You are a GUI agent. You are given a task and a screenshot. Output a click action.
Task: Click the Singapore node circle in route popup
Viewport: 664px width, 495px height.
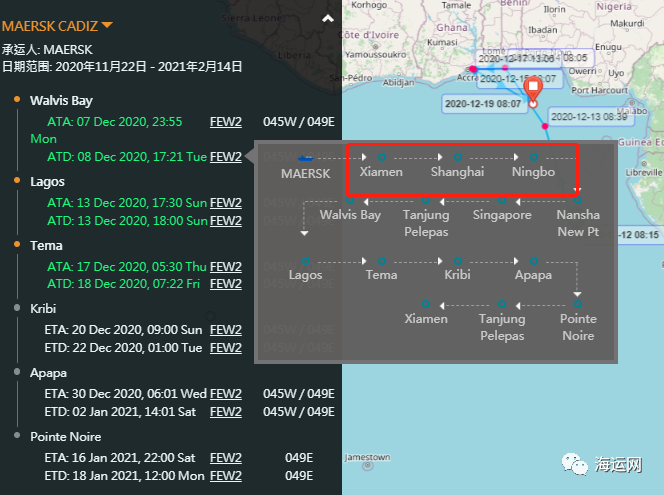coord(502,200)
